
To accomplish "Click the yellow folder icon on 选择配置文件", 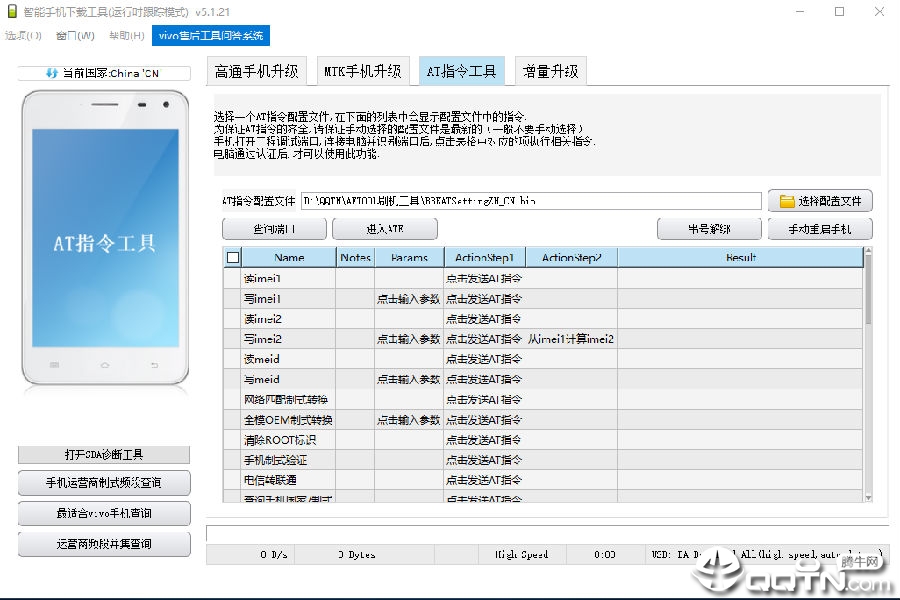I will pyautogui.click(x=787, y=201).
